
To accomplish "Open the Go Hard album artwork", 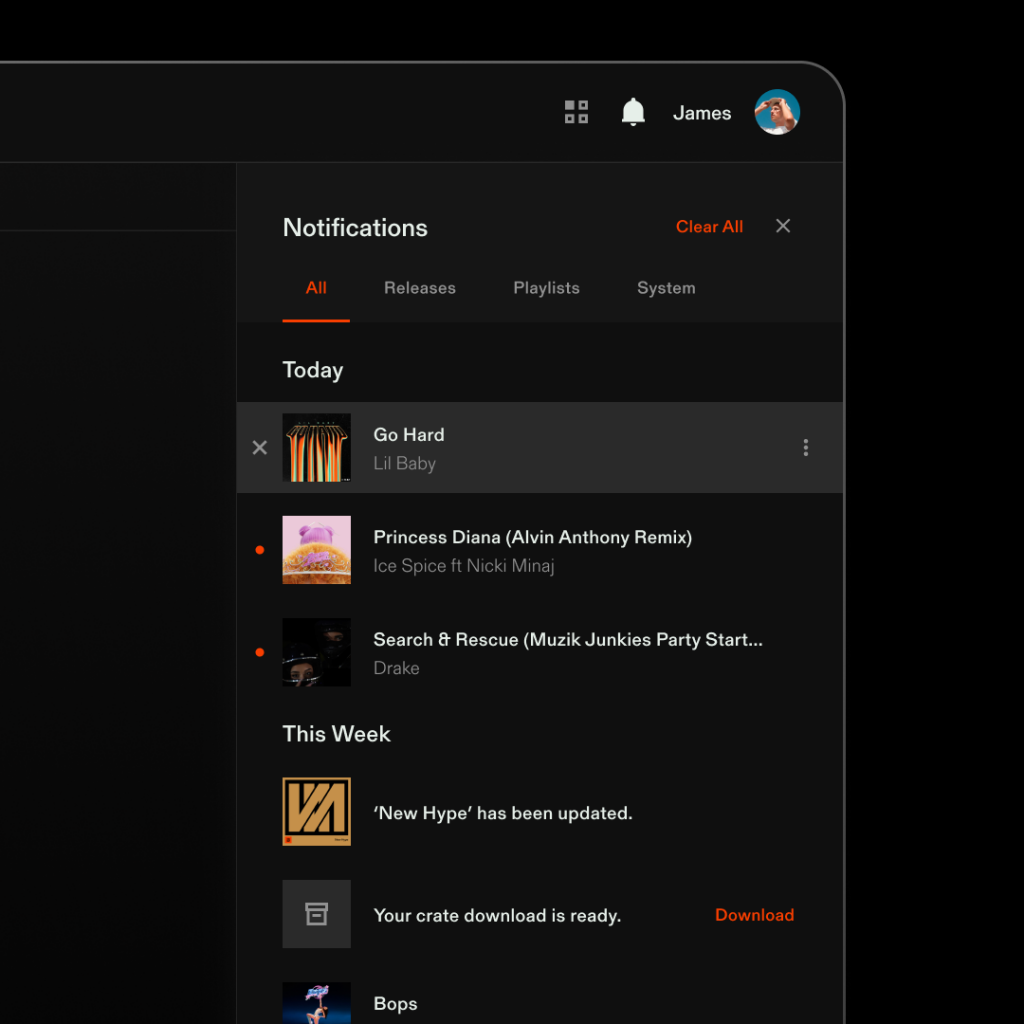I will (x=316, y=448).
